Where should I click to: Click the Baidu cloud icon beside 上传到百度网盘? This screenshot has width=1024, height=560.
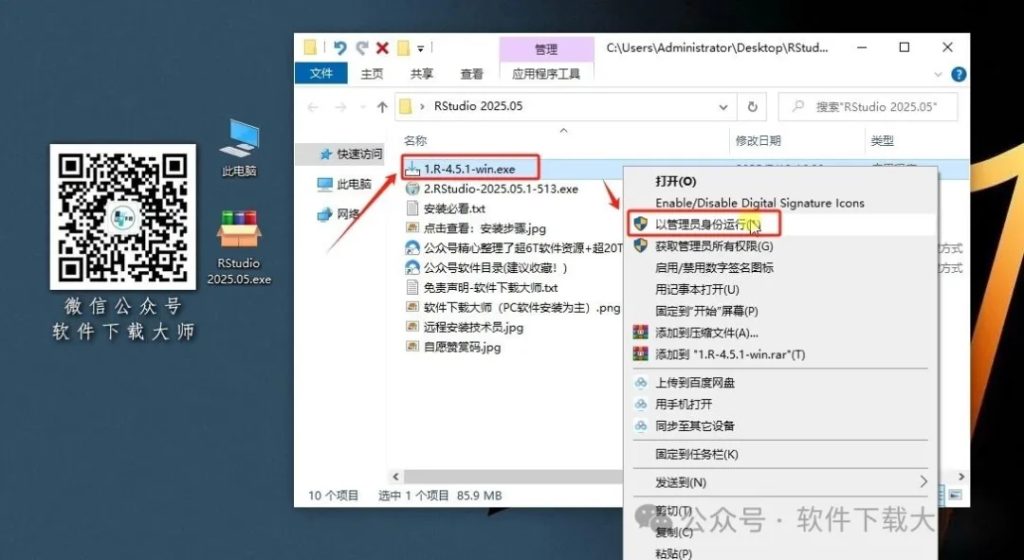coord(641,382)
